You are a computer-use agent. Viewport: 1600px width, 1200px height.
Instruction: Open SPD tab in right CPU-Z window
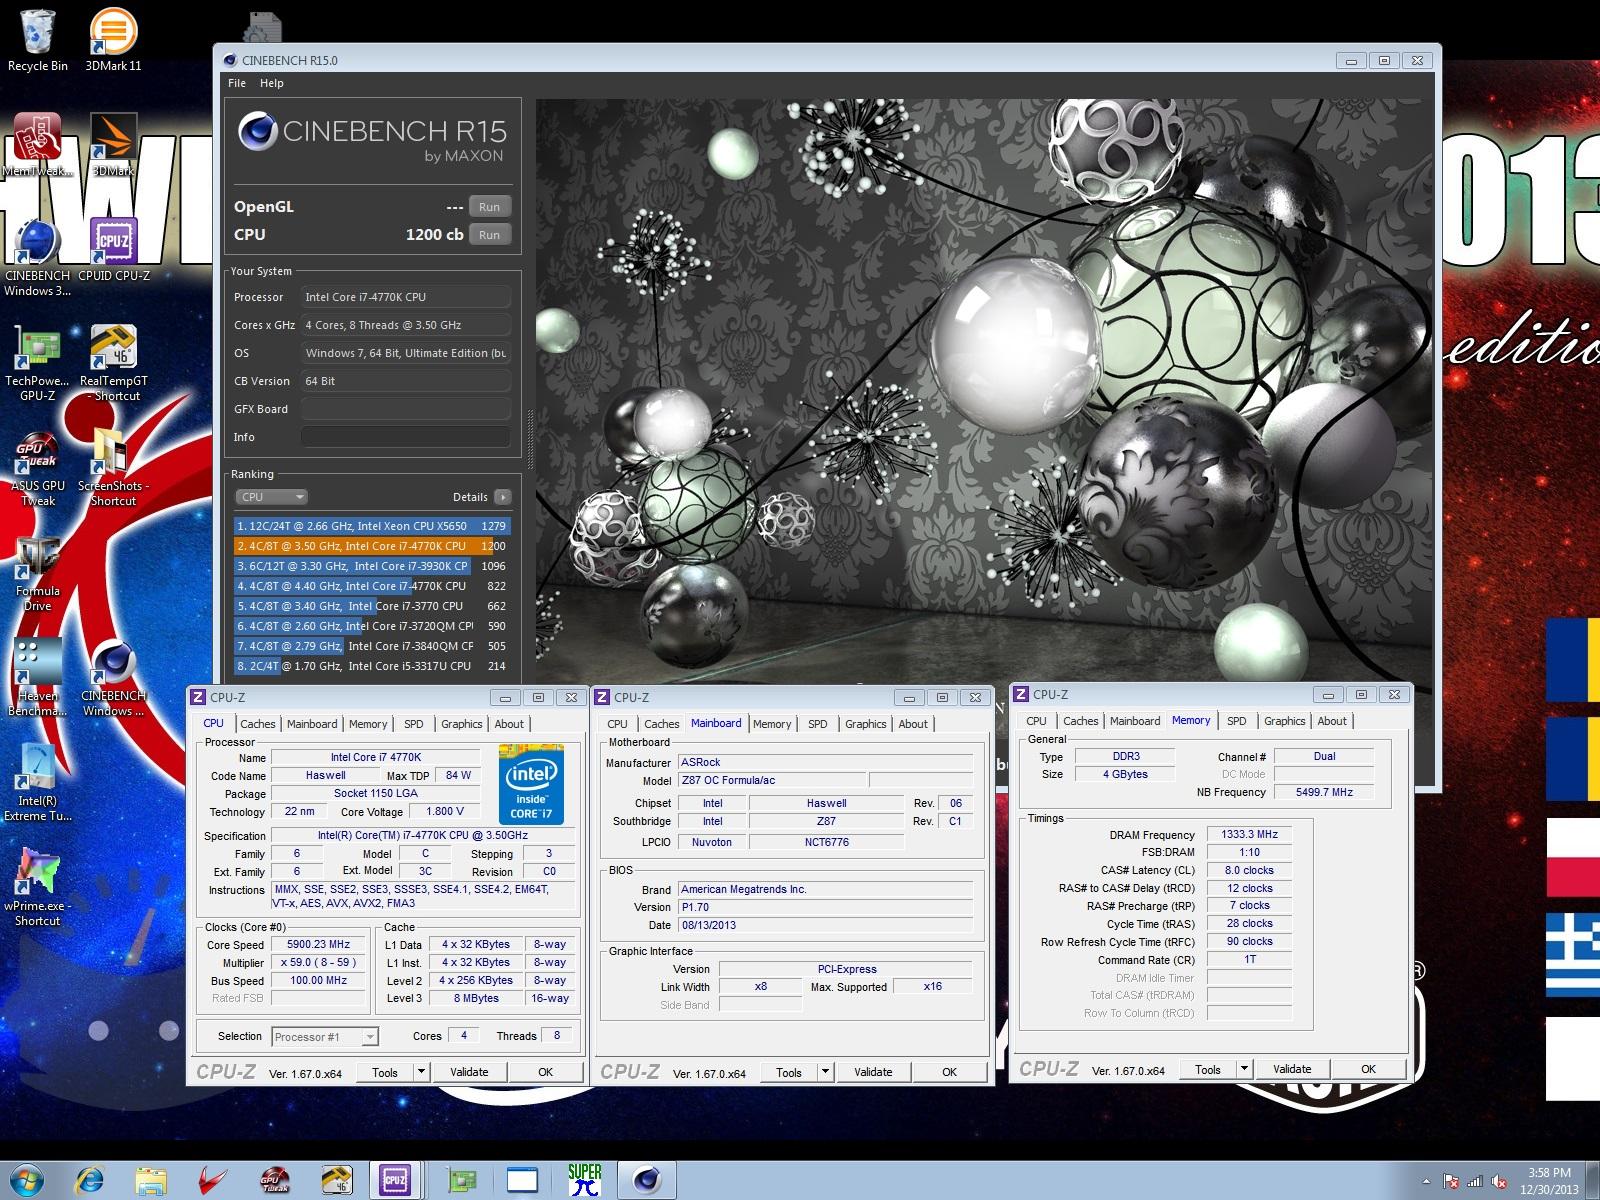(1237, 721)
